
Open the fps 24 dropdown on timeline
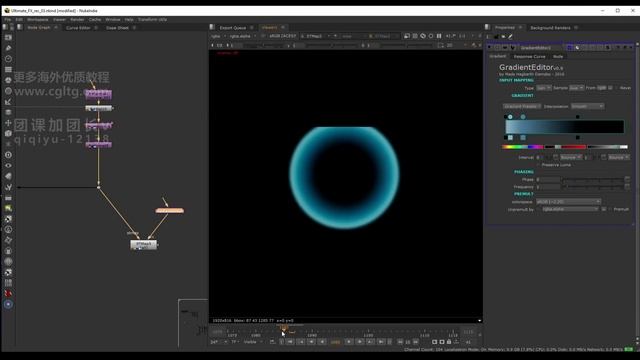[218, 342]
